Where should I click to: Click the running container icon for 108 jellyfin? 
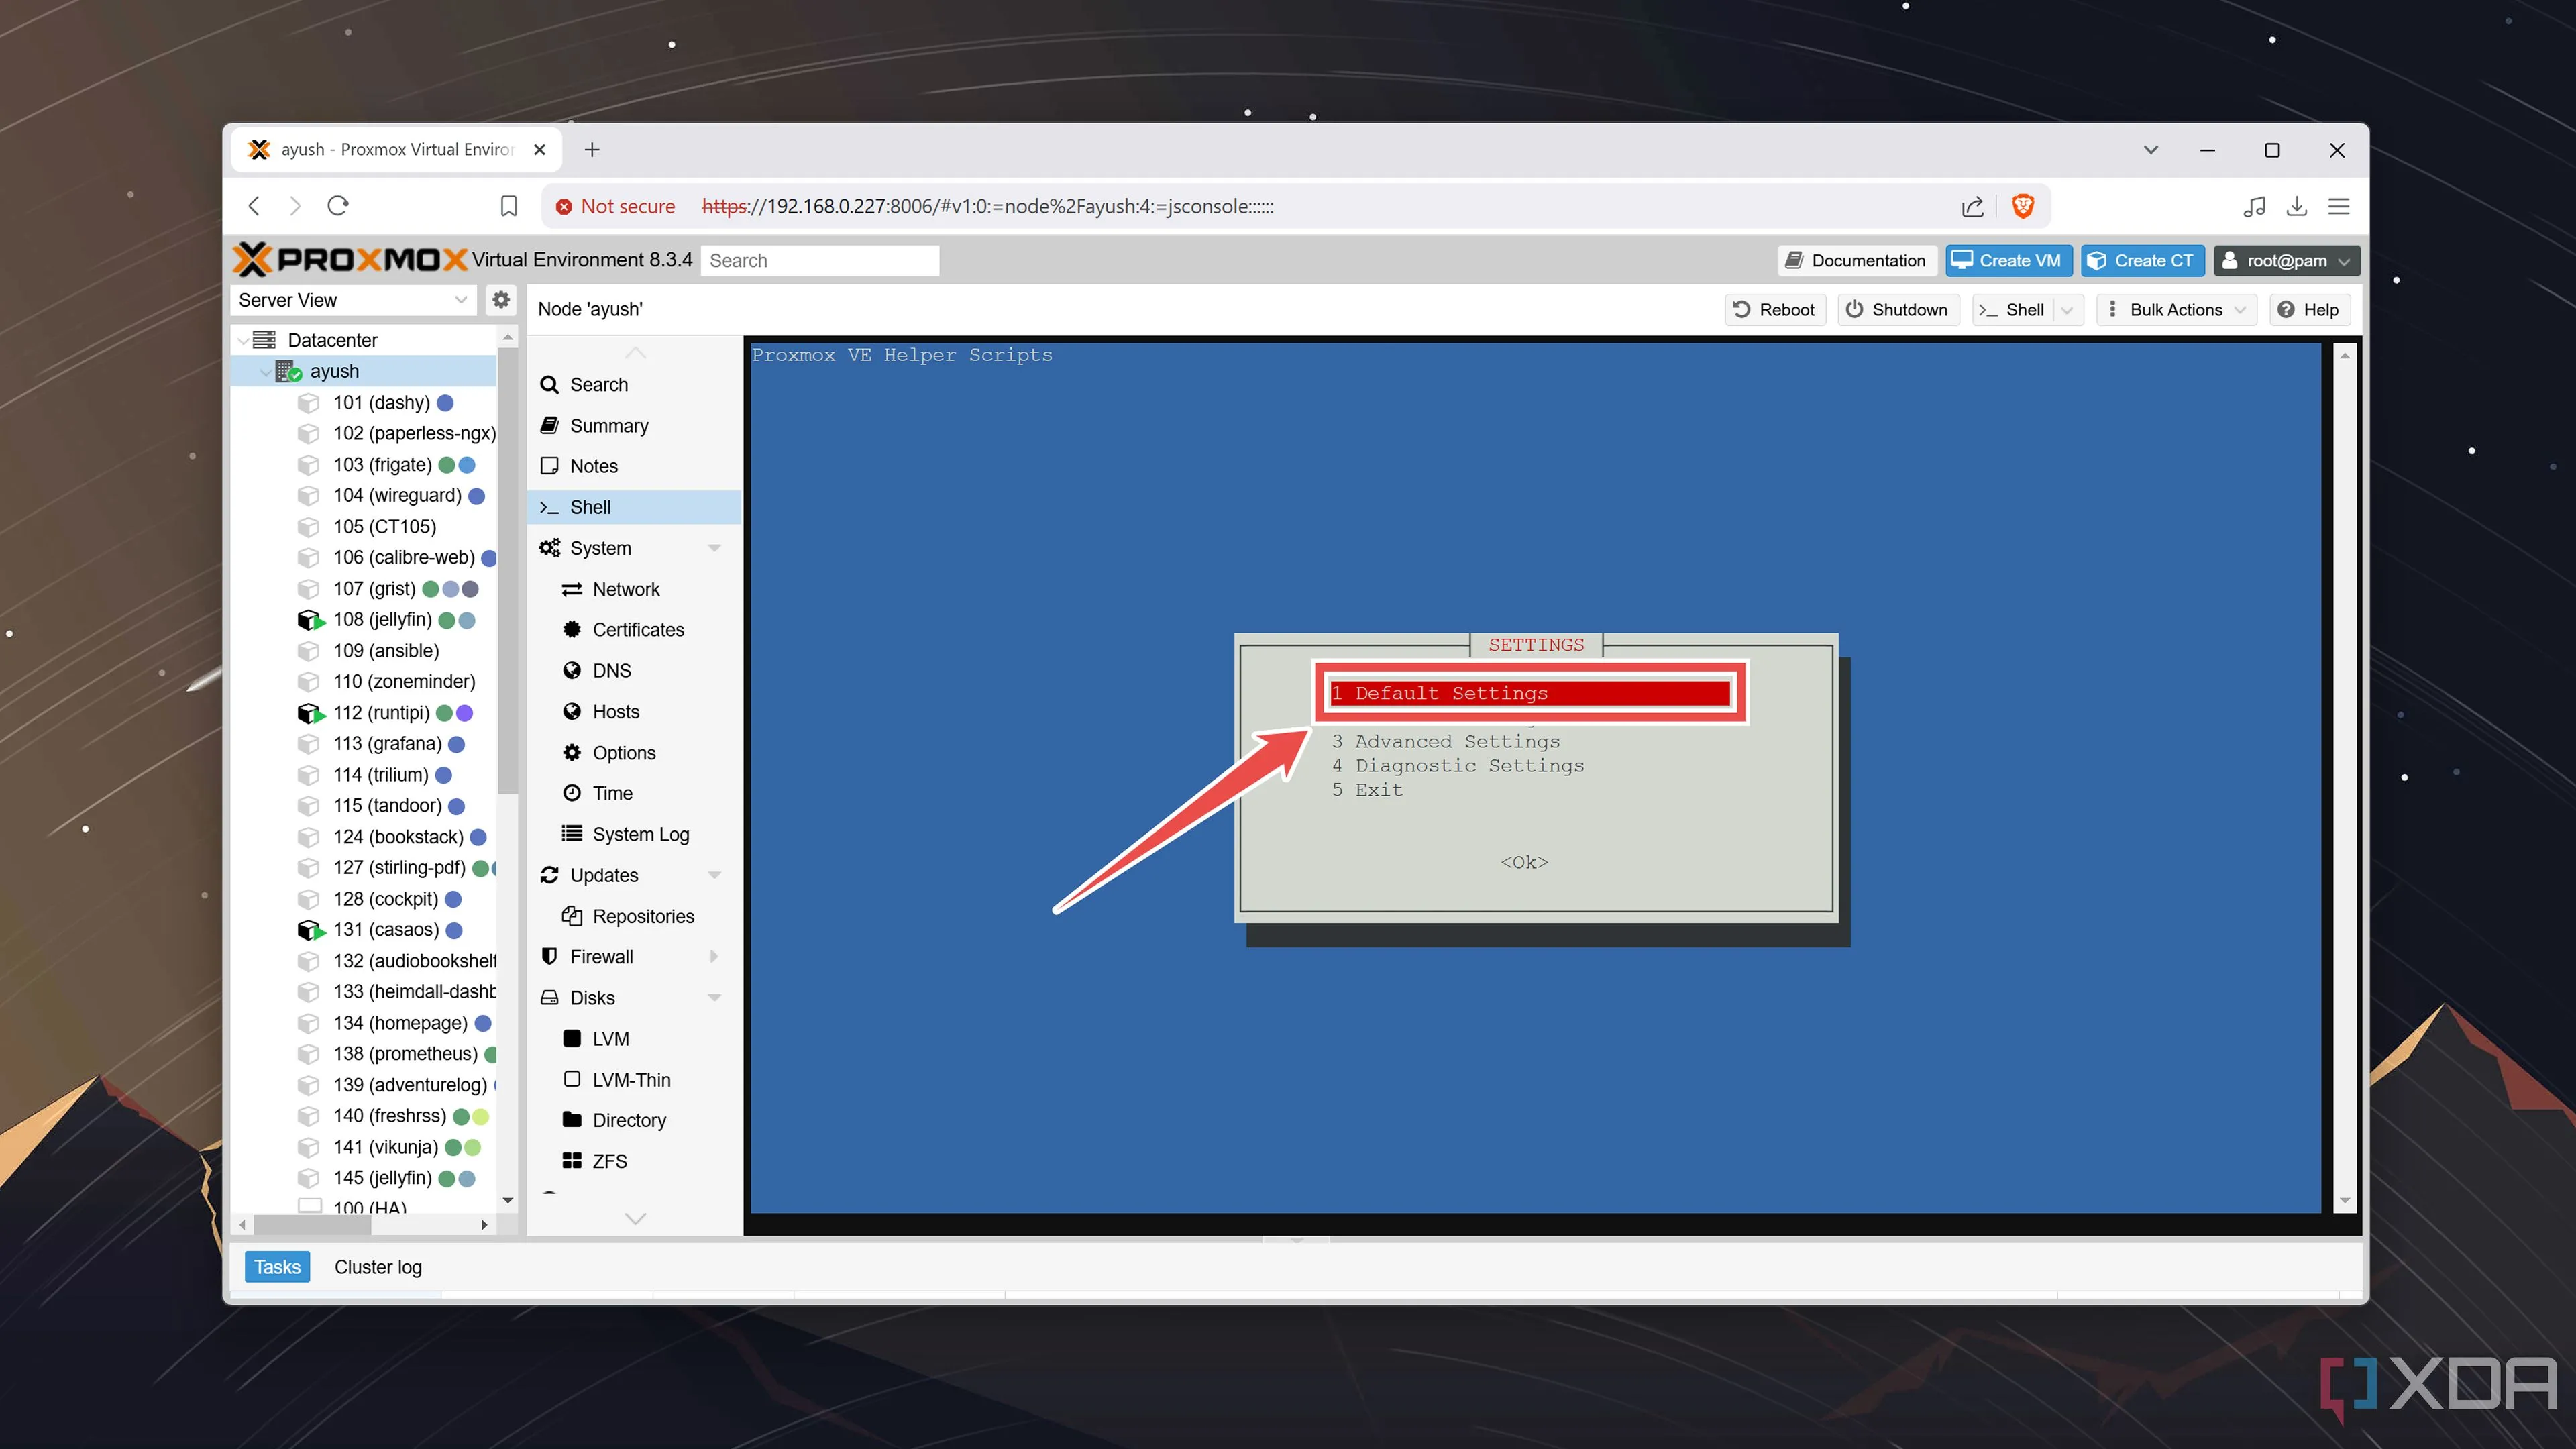coord(311,620)
